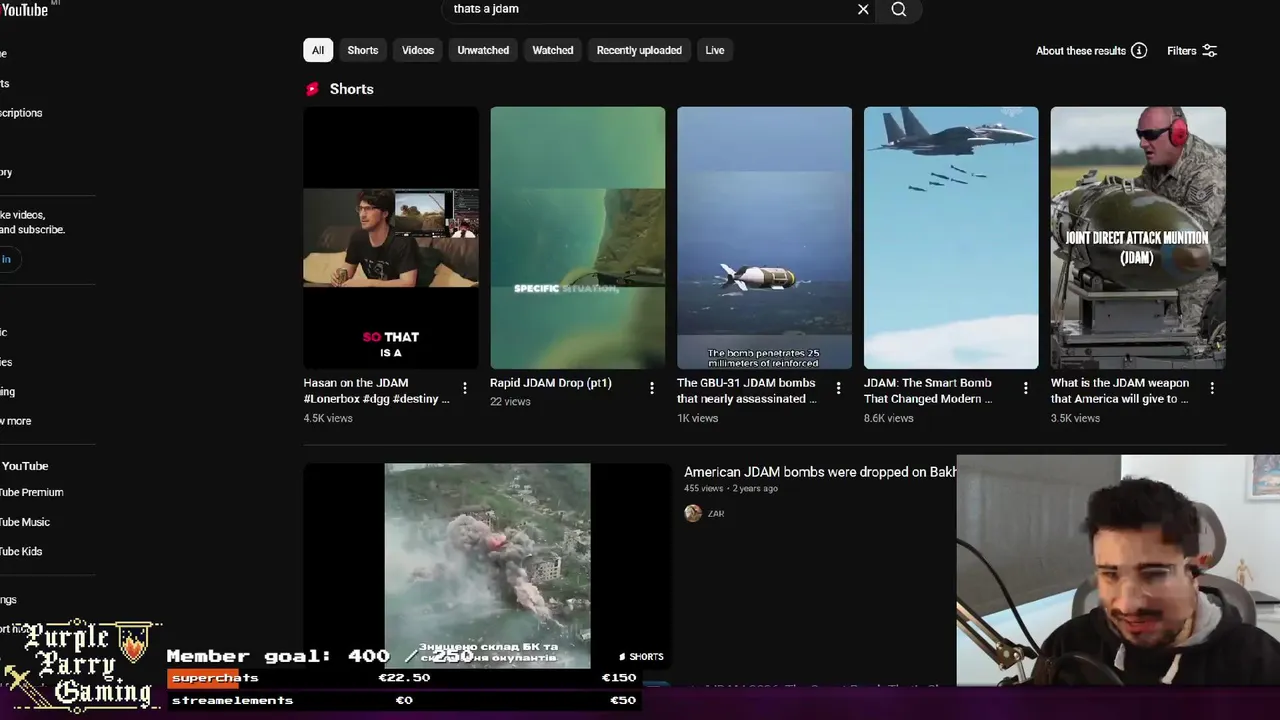1280x720 pixels.
Task: Select the Unwatched filter chip
Action: [x=483, y=50]
